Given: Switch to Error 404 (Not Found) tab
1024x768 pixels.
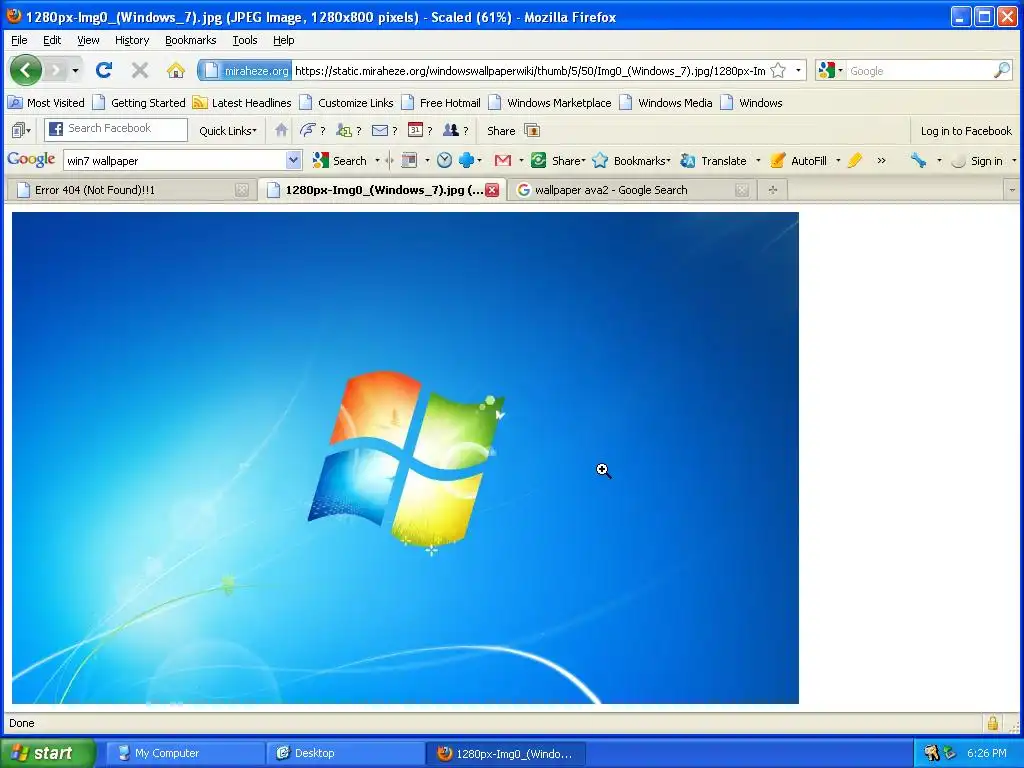Looking at the screenshot, I should coord(132,190).
